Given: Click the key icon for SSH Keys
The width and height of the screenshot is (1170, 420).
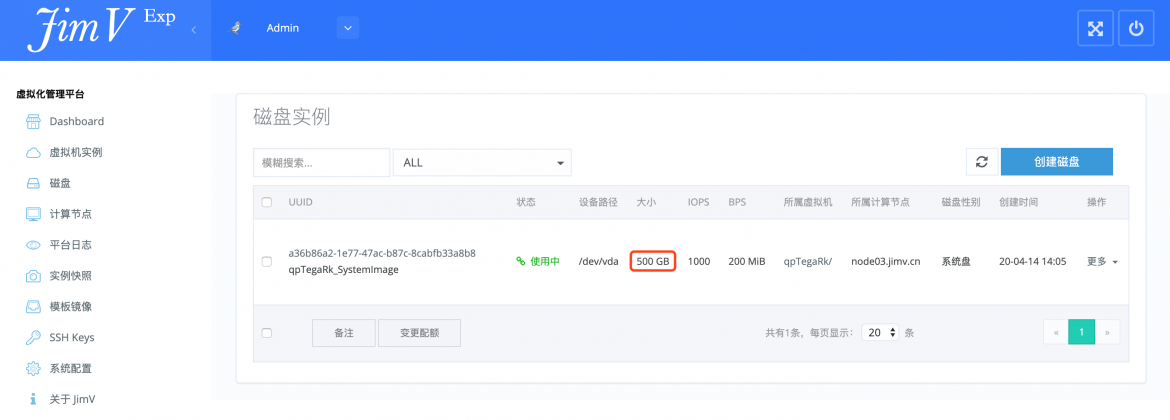Looking at the screenshot, I should 33,337.
